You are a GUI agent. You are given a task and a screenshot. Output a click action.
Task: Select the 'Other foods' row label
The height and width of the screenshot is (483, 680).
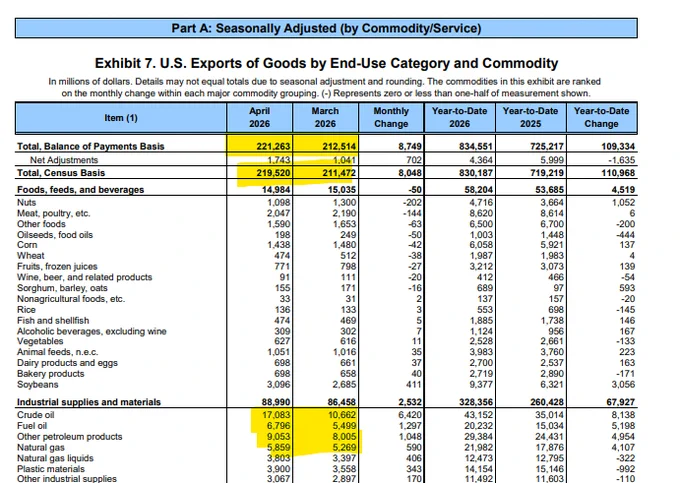click(x=41, y=224)
